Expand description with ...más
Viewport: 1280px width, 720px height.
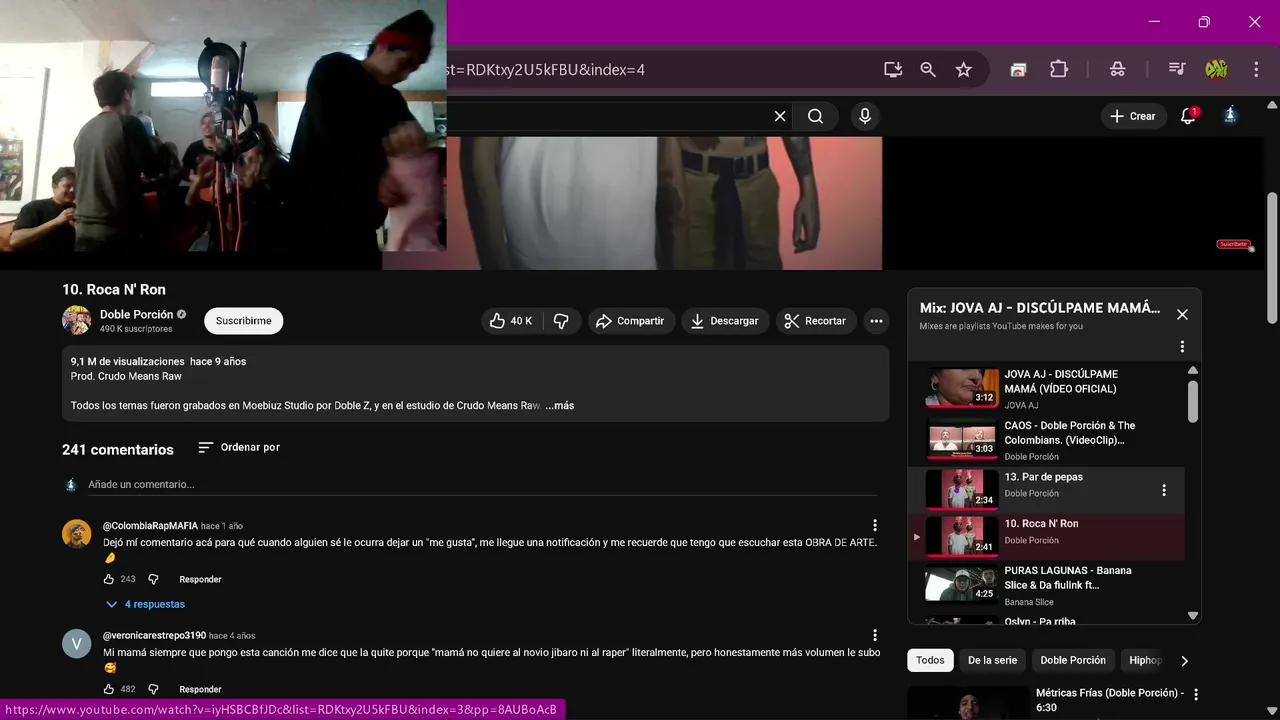pos(560,406)
